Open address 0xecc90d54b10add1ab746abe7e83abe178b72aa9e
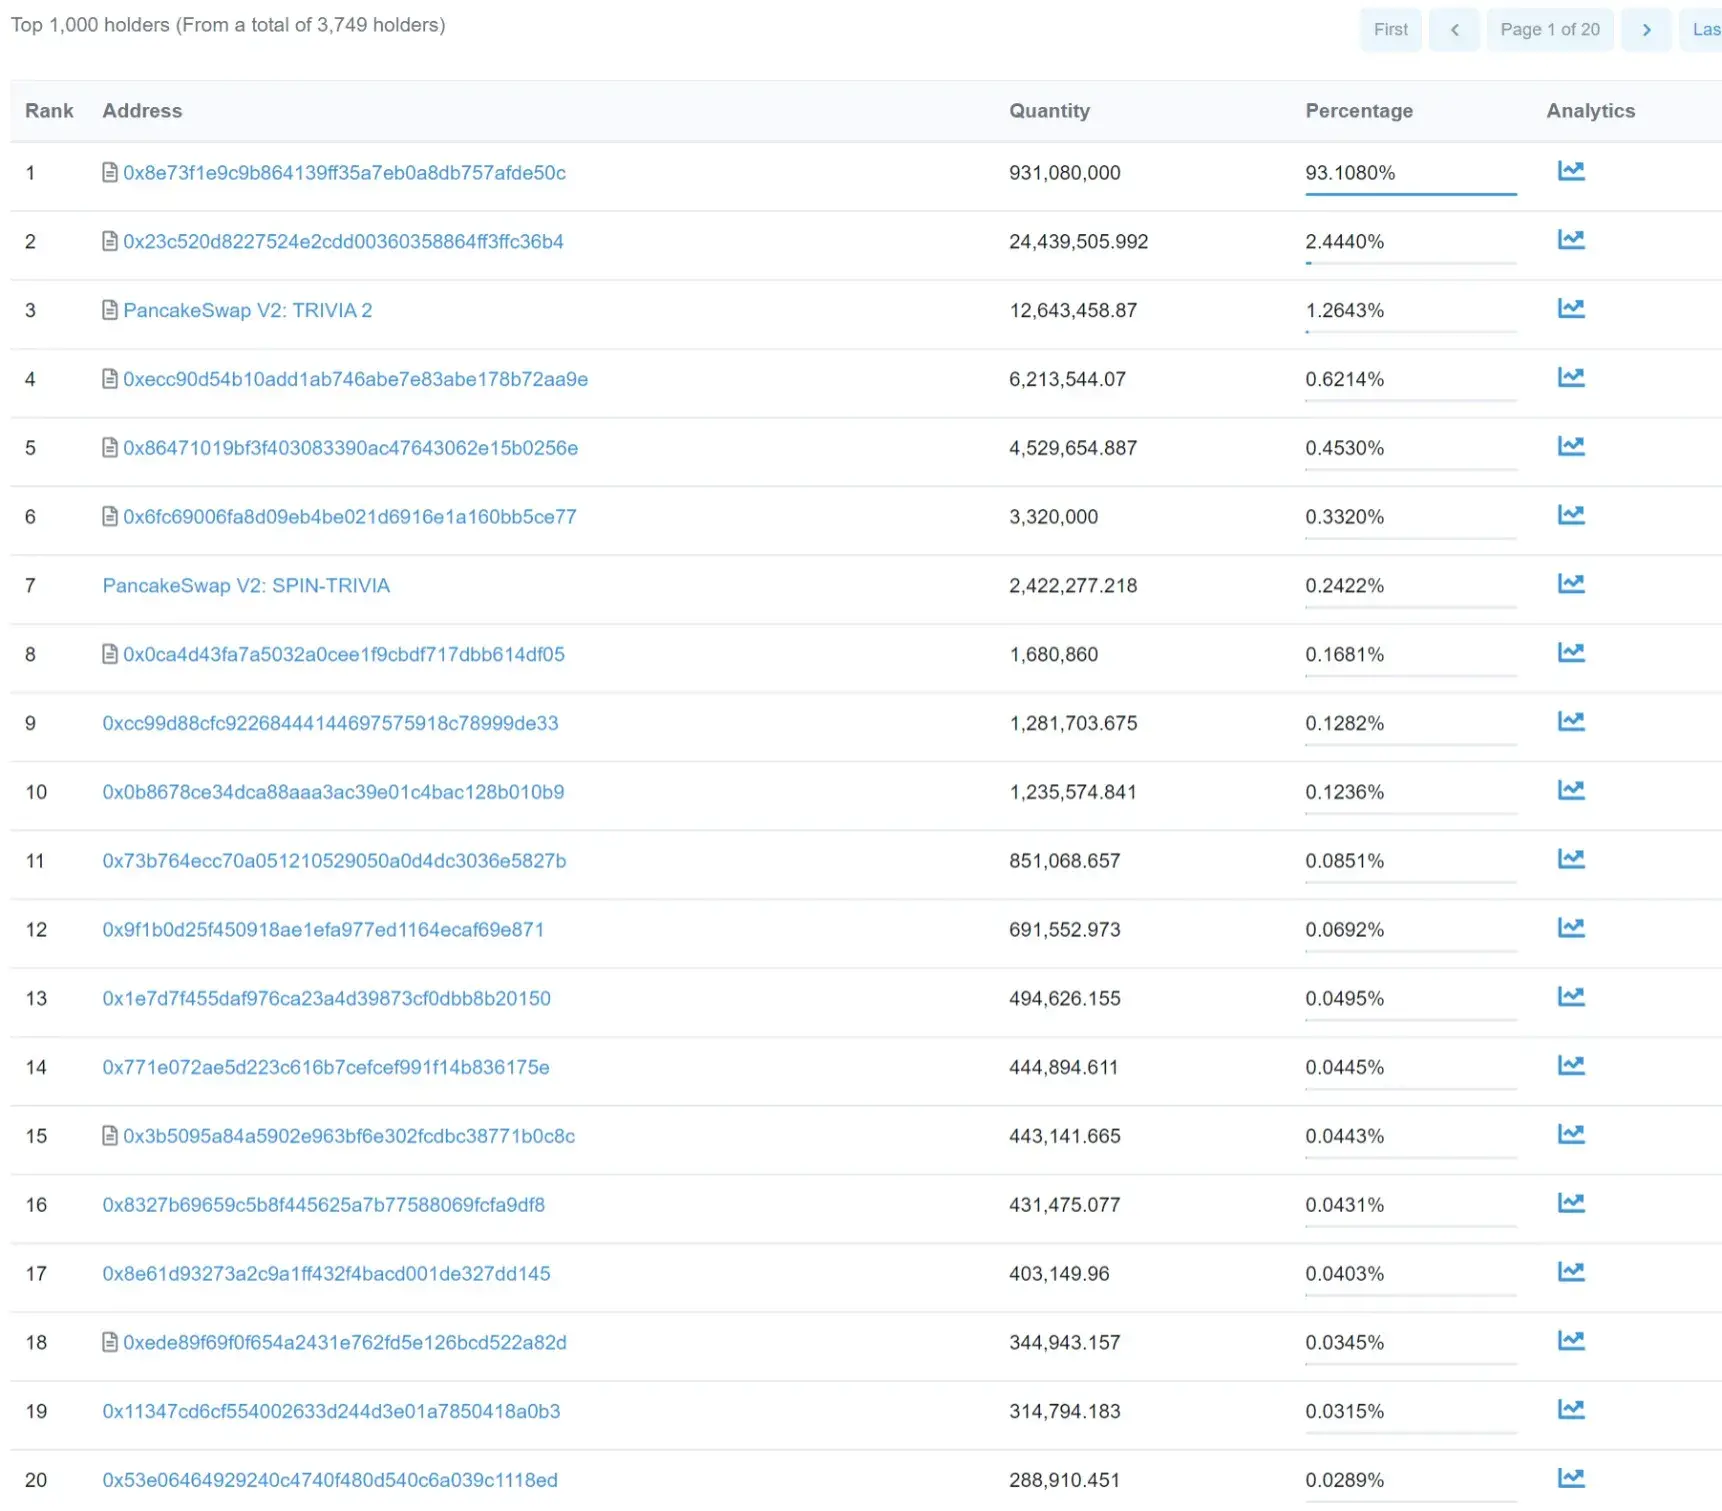1722x1511 pixels. coord(355,380)
